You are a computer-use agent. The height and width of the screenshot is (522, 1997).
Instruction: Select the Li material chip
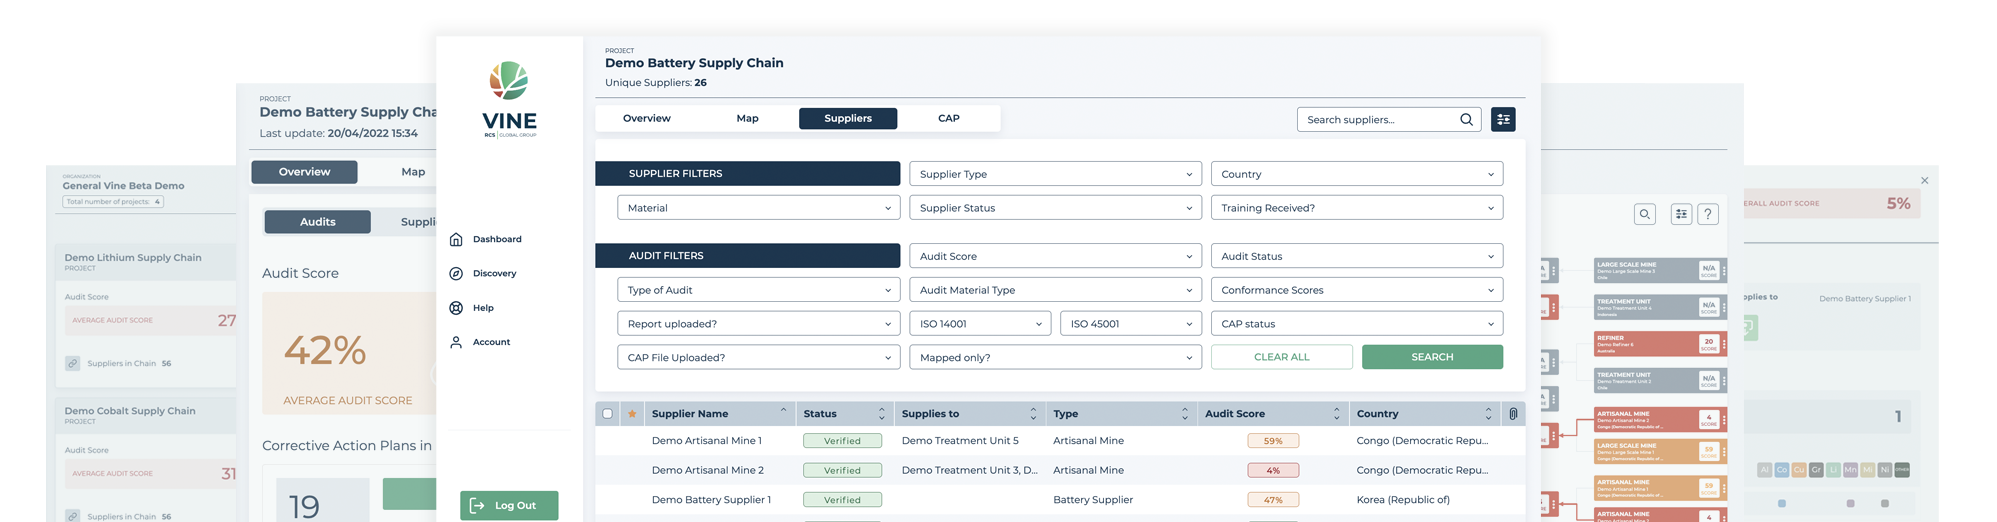click(x=1833, y=470)
